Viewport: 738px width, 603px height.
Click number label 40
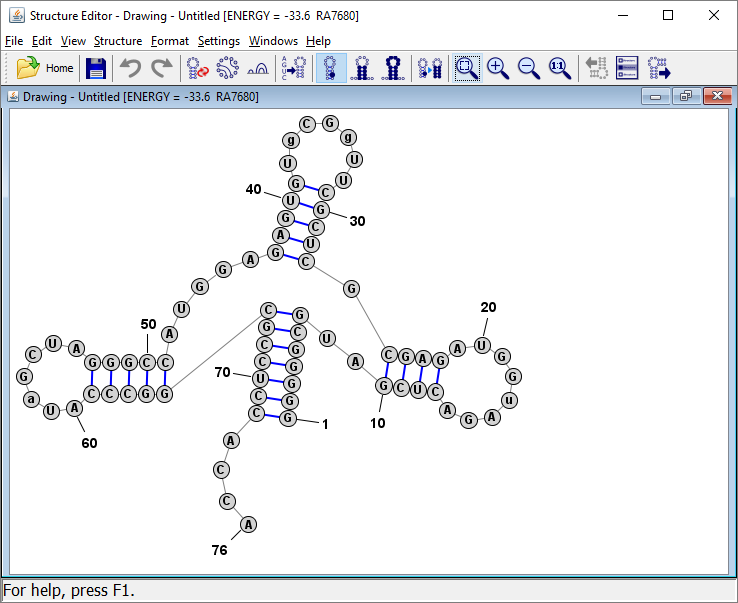(x=253, y=189)
